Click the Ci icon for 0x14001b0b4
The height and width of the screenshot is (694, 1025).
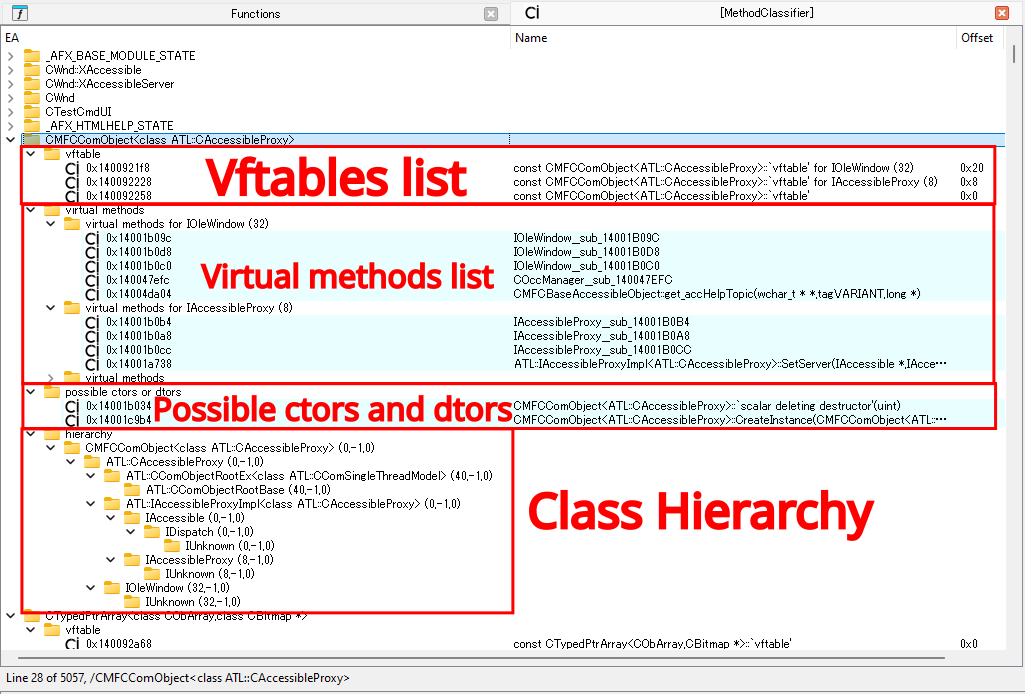pos(92,322)
